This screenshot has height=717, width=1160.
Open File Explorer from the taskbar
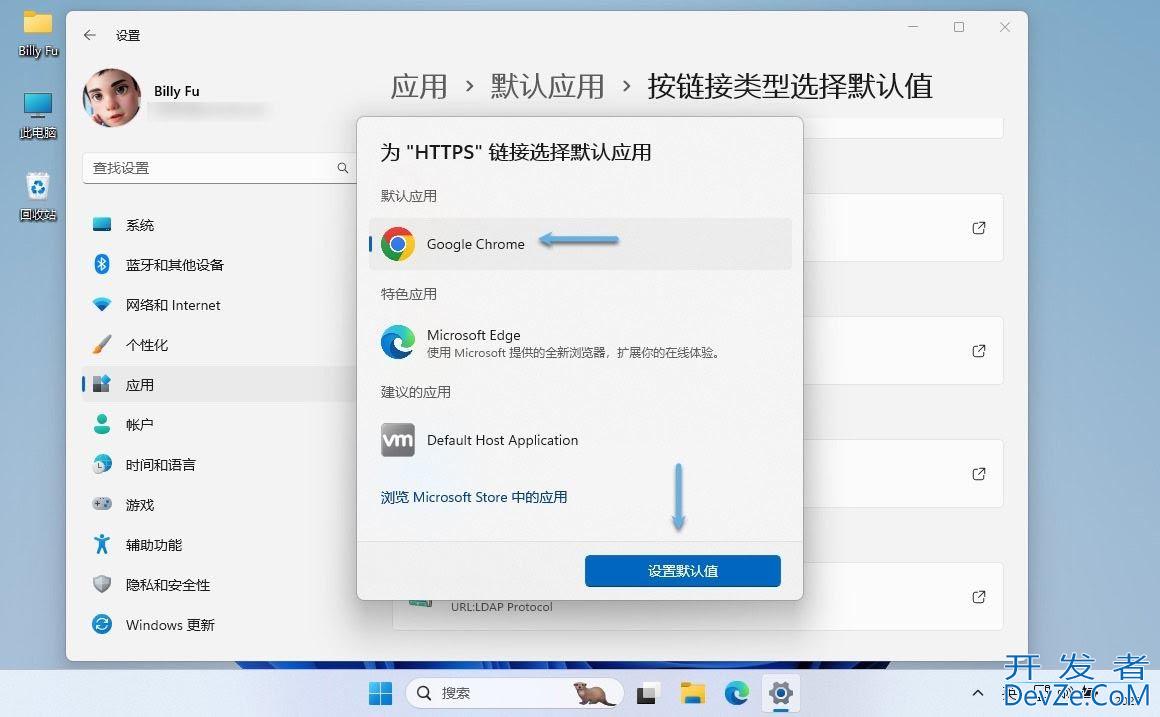coord(692,693)
